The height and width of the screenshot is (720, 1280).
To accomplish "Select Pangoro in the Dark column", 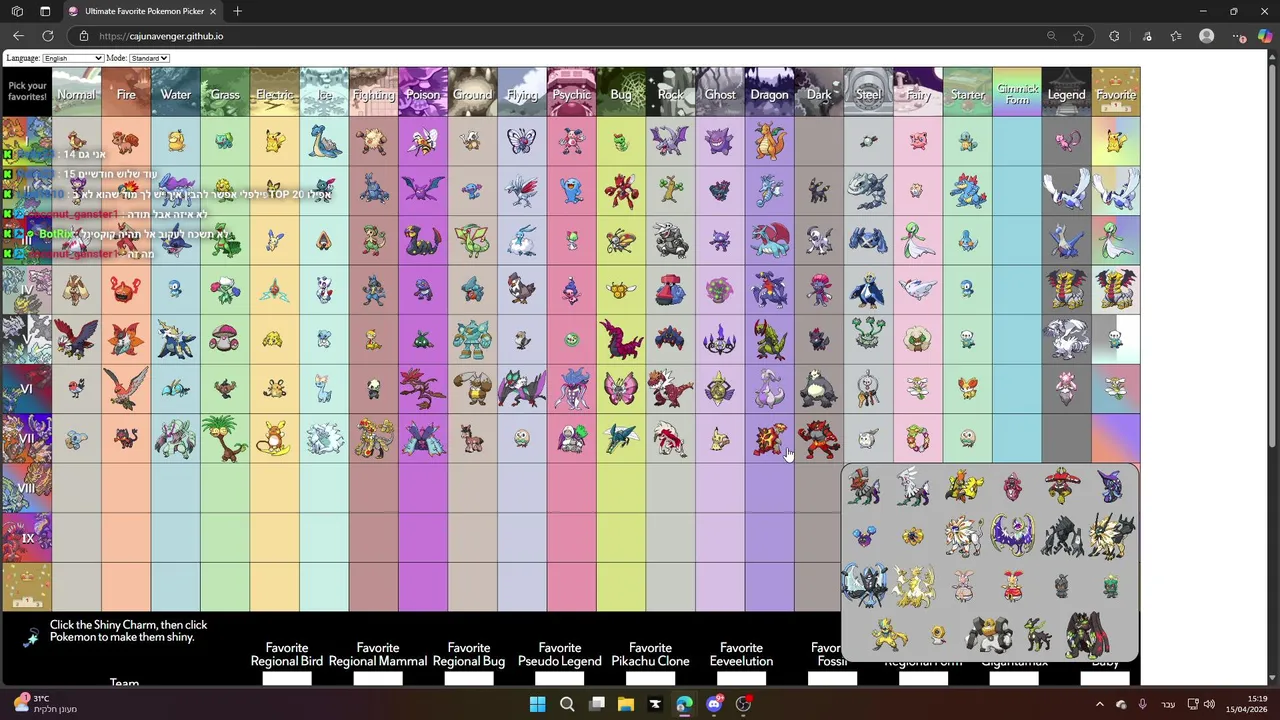I will click(819, 389).
